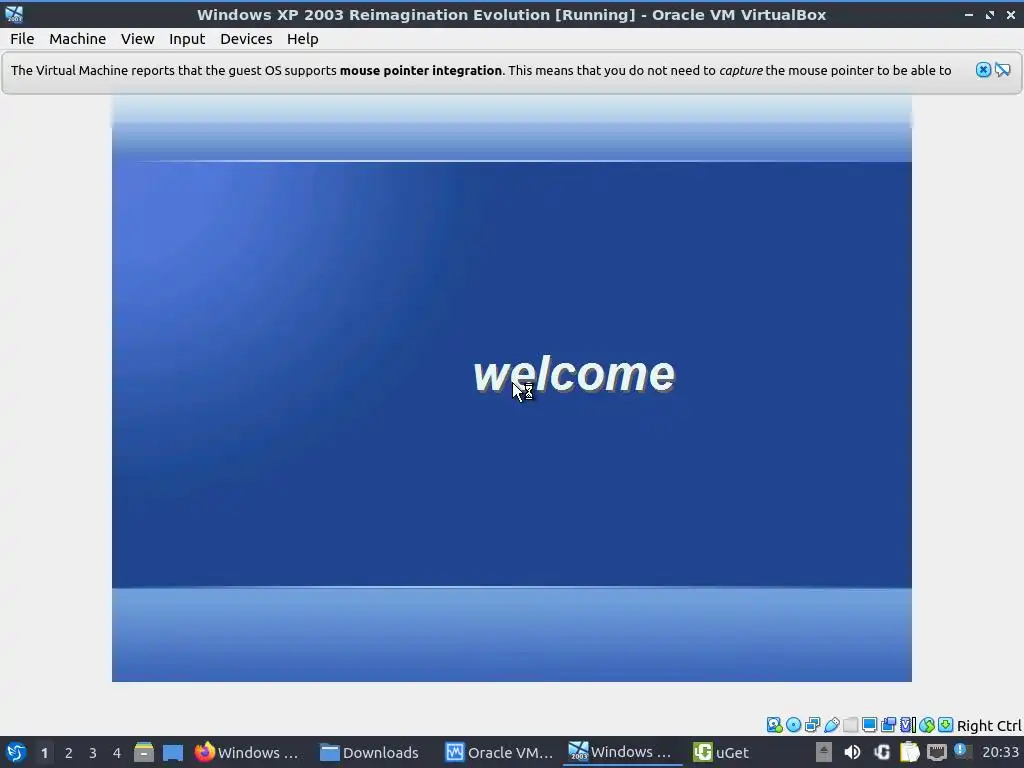Click the CPU virtualization status icon
Image resolution: width=1024 pixels, height=768 pixels.
[x=908, y=725]
